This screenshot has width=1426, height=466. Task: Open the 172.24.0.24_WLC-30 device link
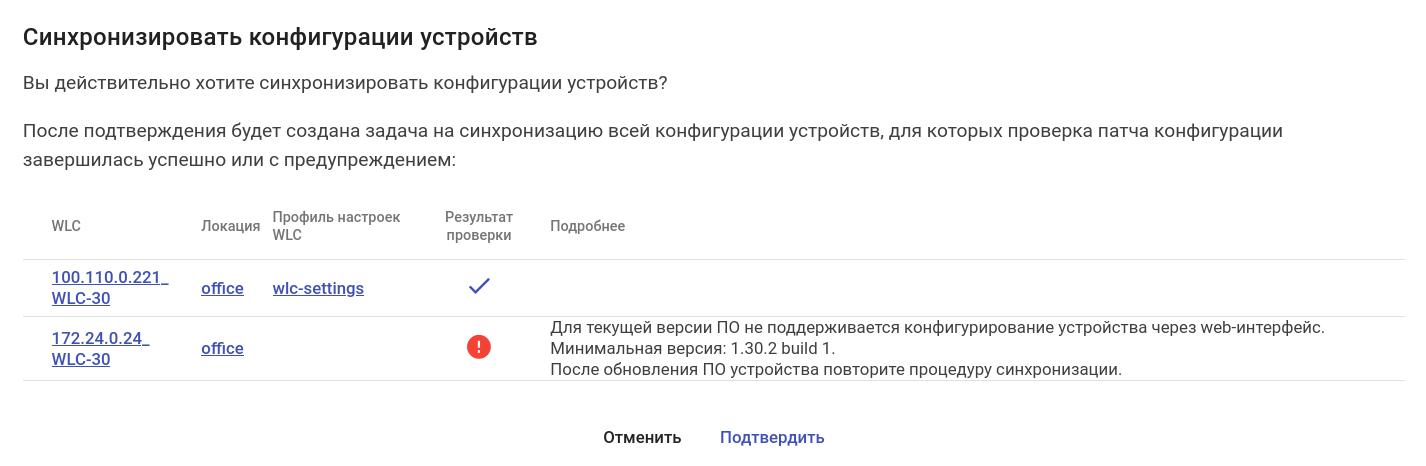pyautogui.click(x=100, y=348)
